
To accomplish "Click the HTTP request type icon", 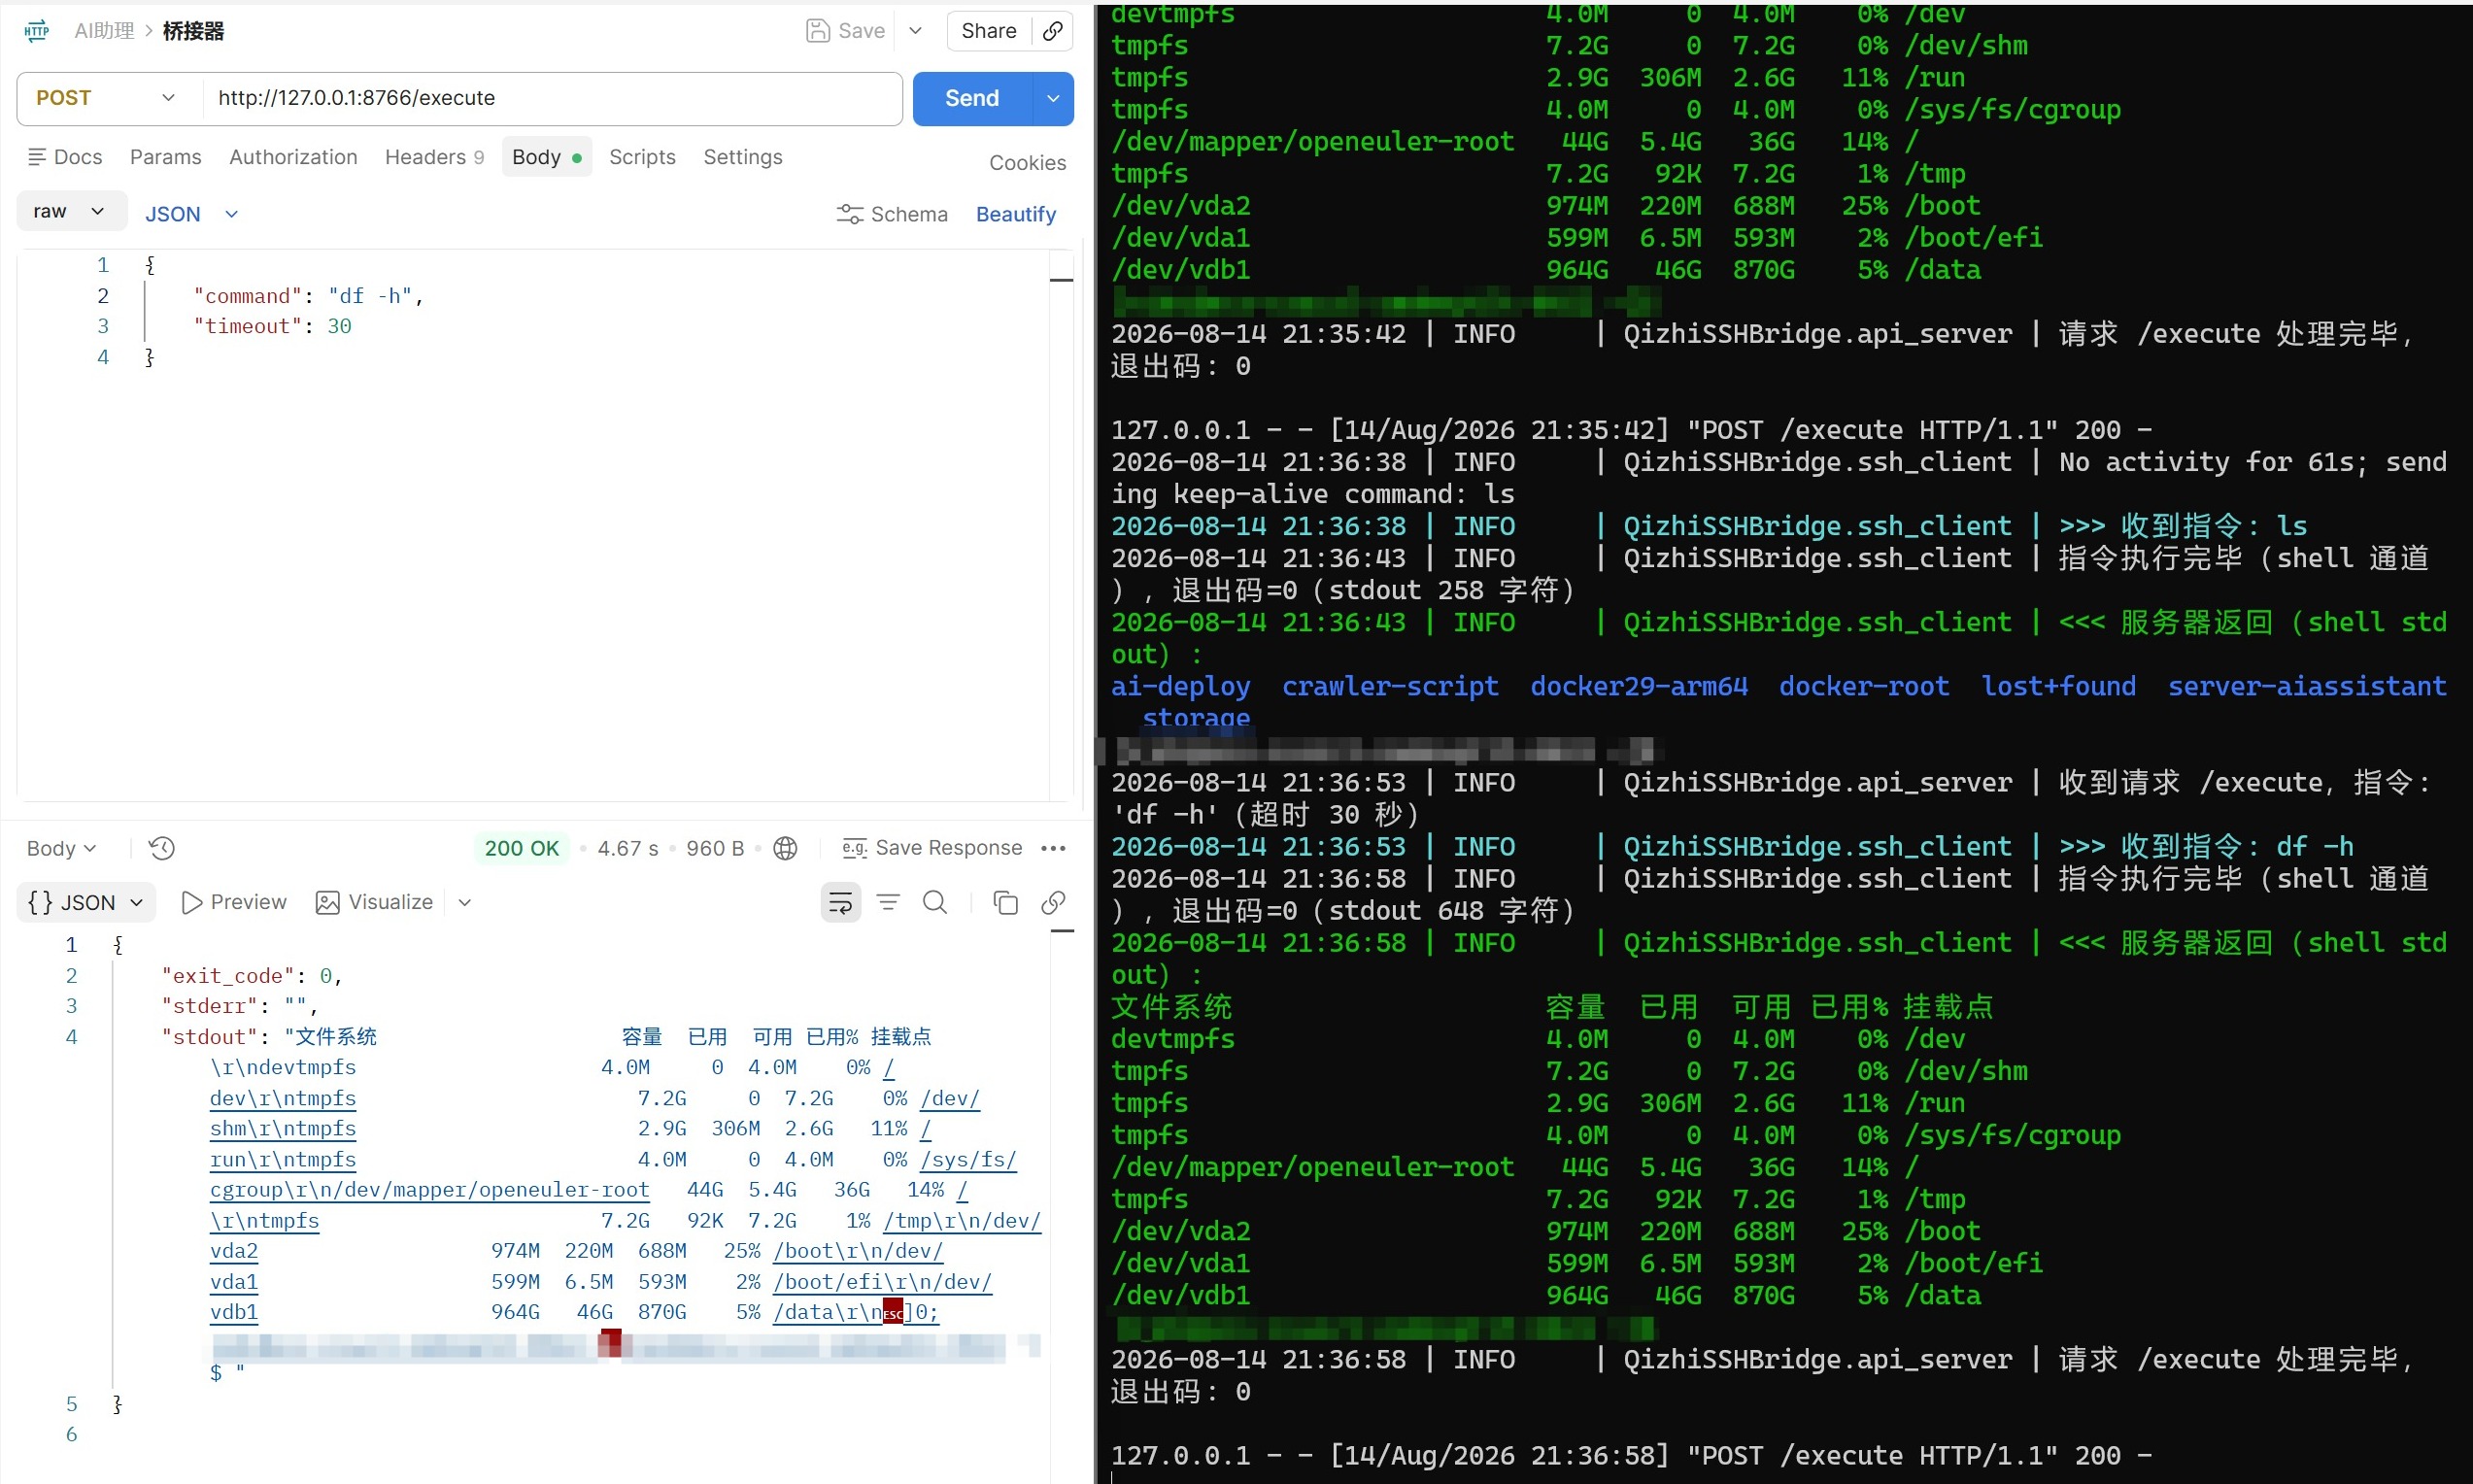I will (x=36, y=31).
